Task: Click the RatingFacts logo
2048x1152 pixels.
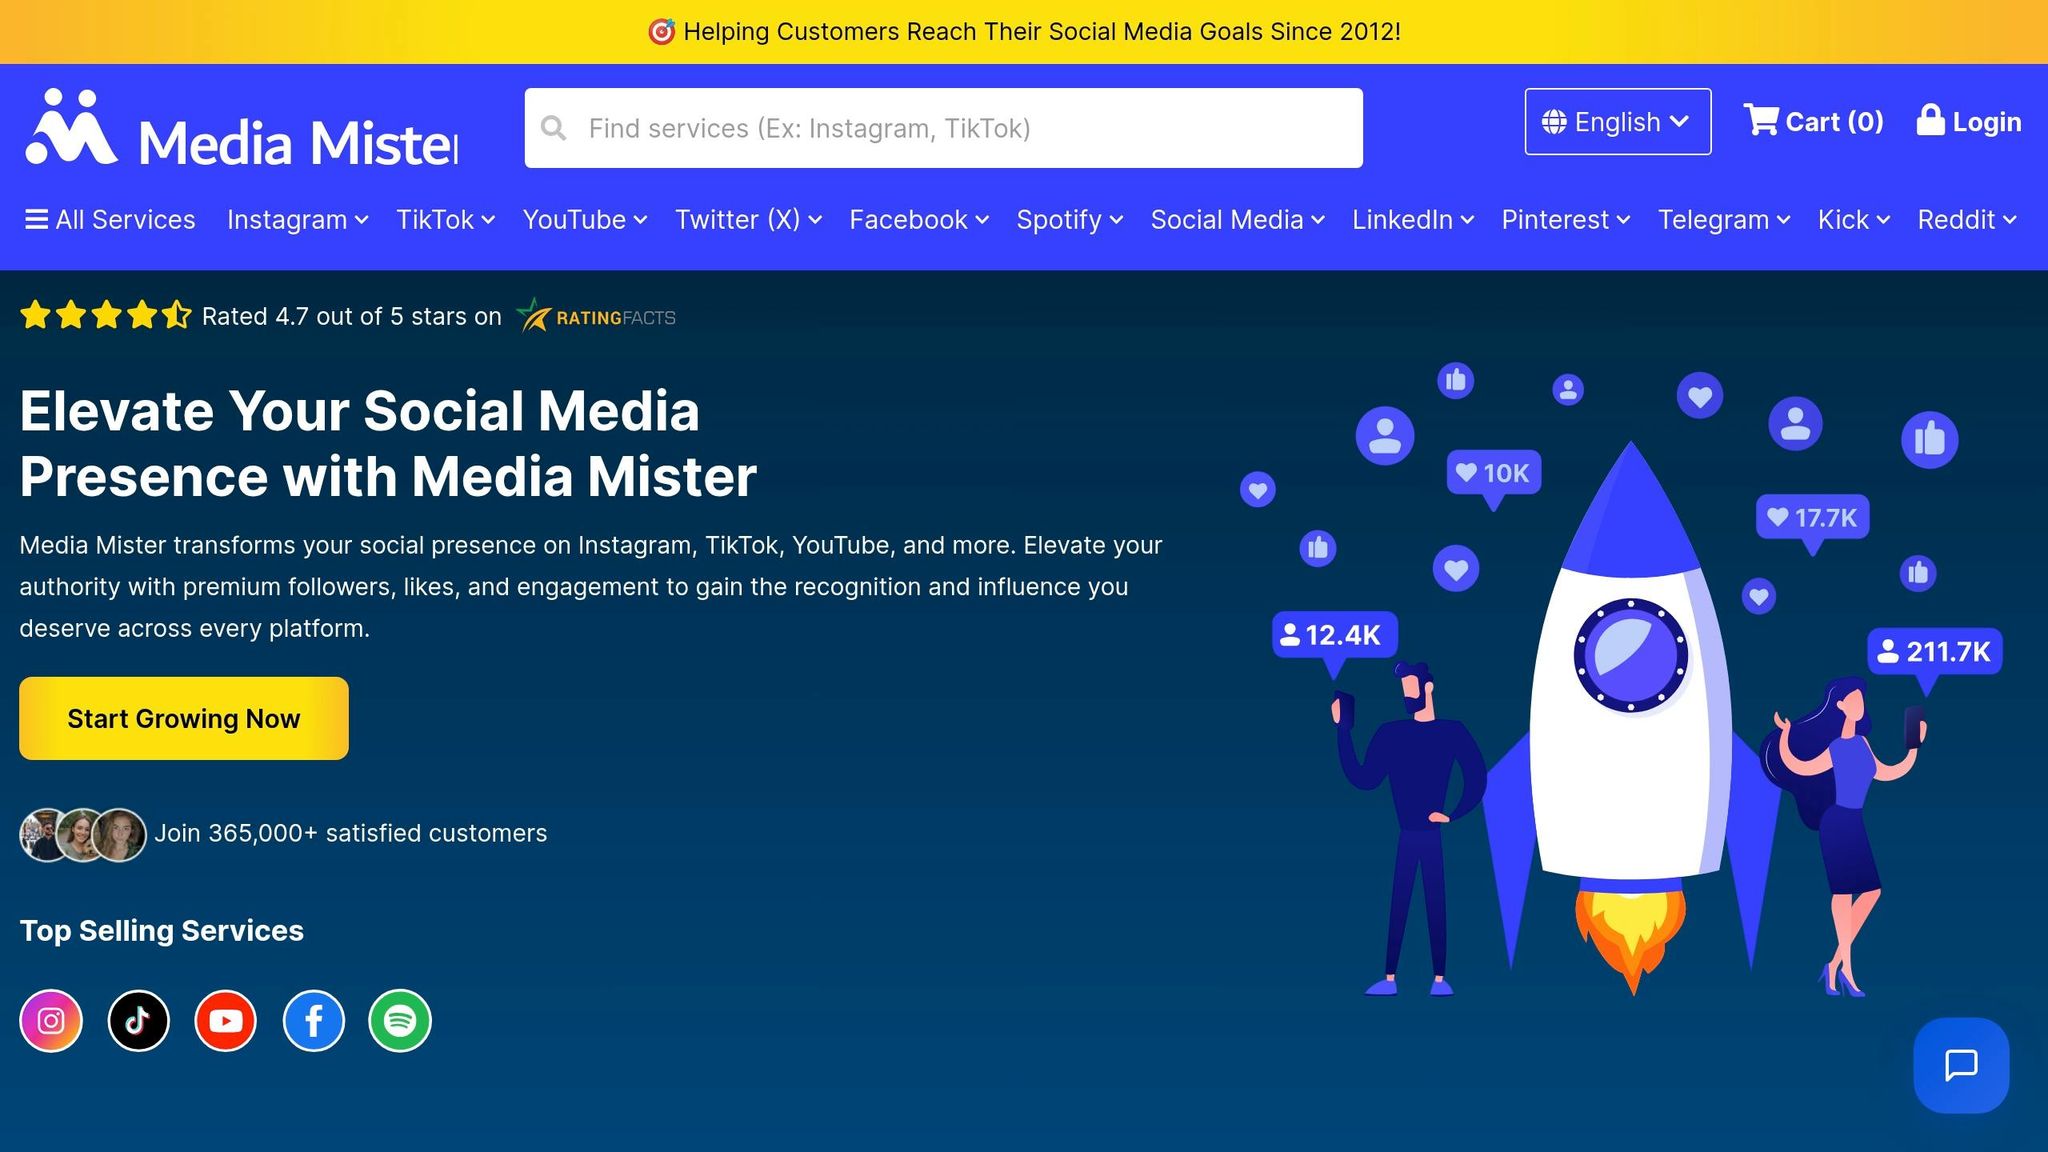Action: click(596, 316)
